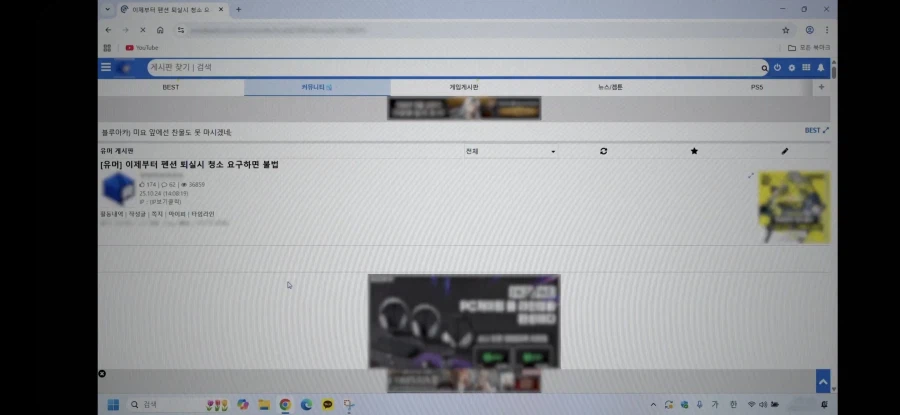The width and height of the screenshot is (900, 415).
Task: Click the magnifier search icon in board search
Action: pyautogui.click(x=764, y=68)
